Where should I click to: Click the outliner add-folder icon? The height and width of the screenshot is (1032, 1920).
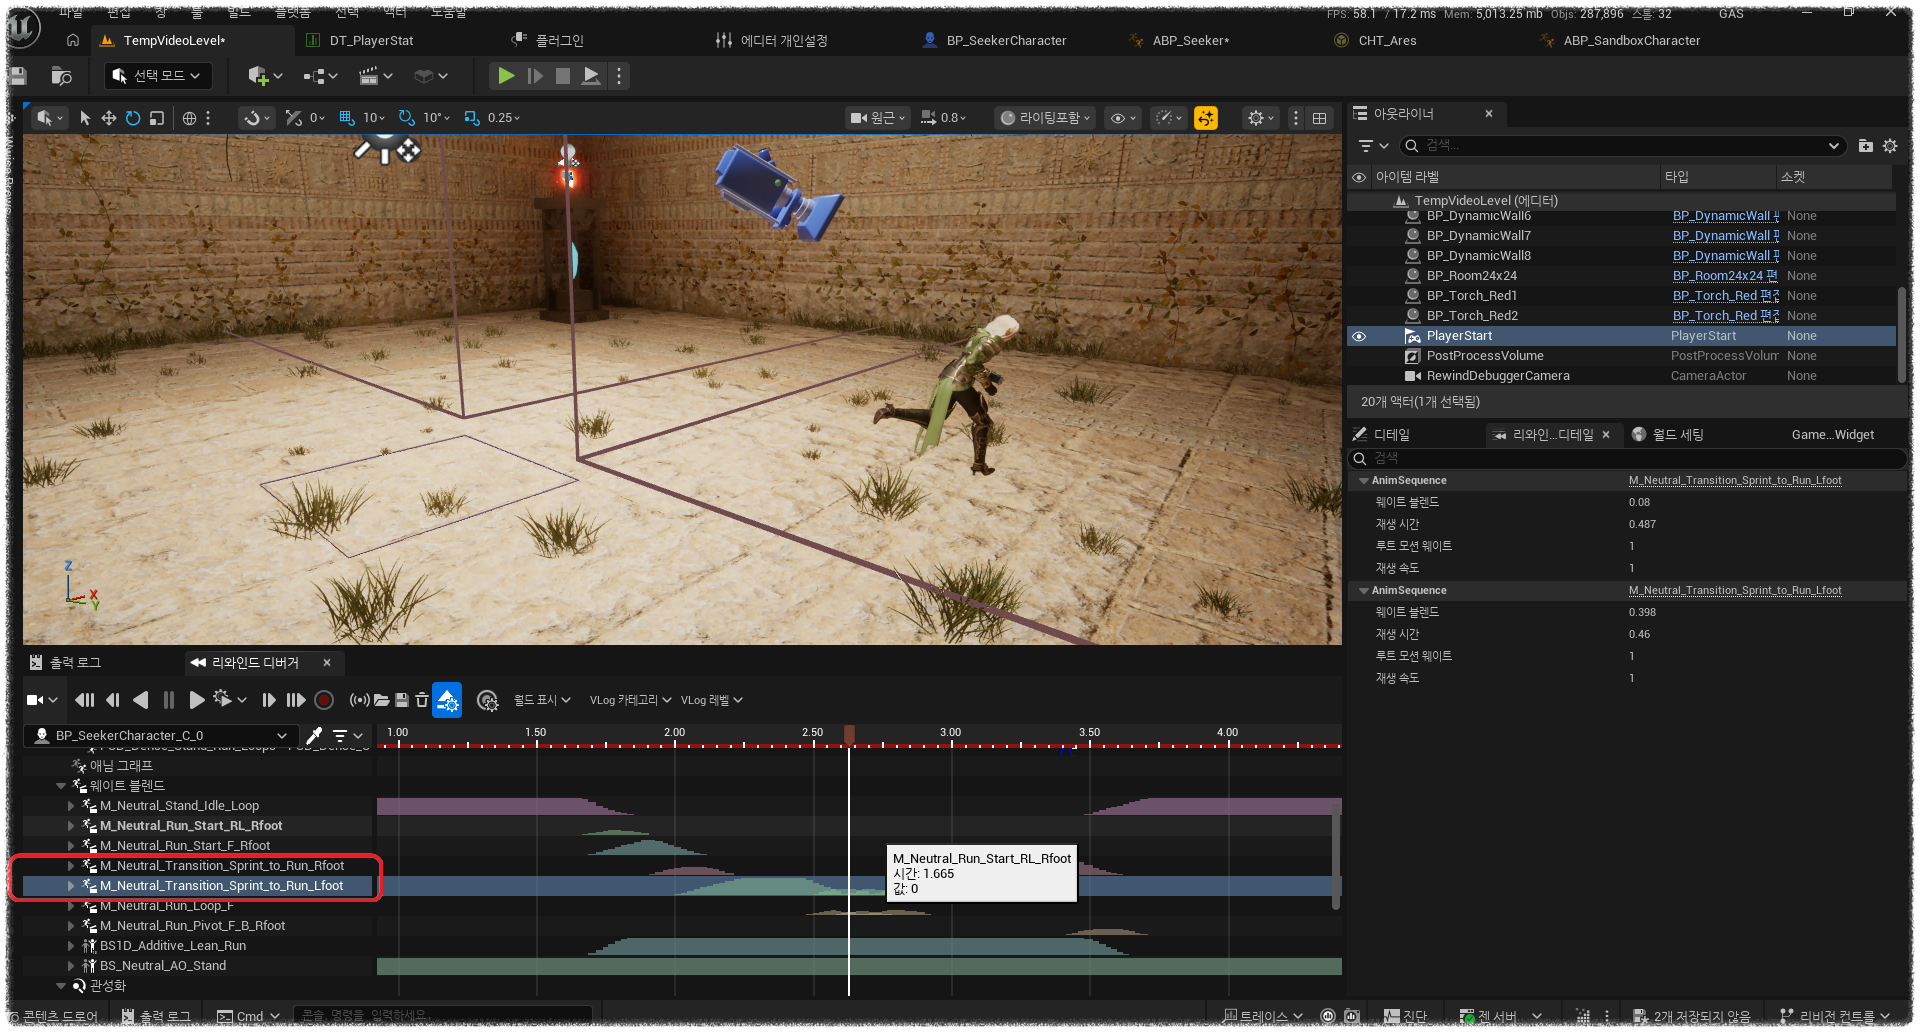pos(1865,146)
